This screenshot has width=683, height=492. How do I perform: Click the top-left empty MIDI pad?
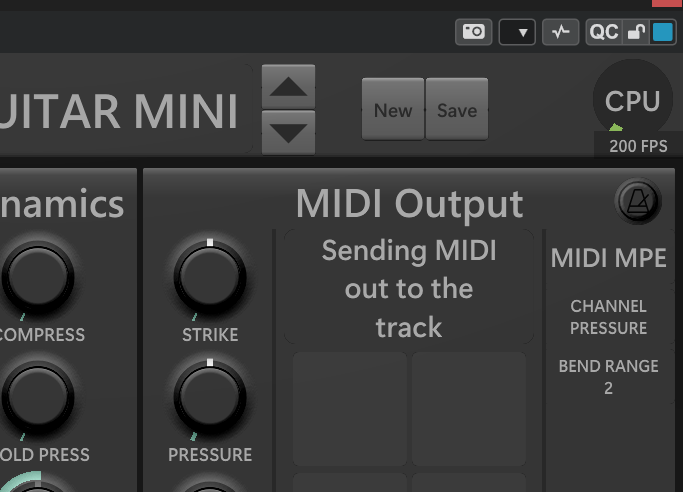(349, 409)
